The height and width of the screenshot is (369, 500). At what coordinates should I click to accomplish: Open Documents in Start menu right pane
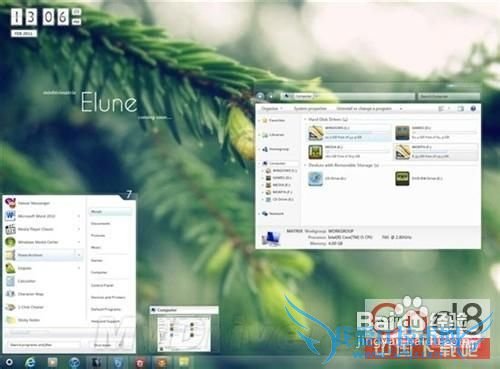coord(100,223)
